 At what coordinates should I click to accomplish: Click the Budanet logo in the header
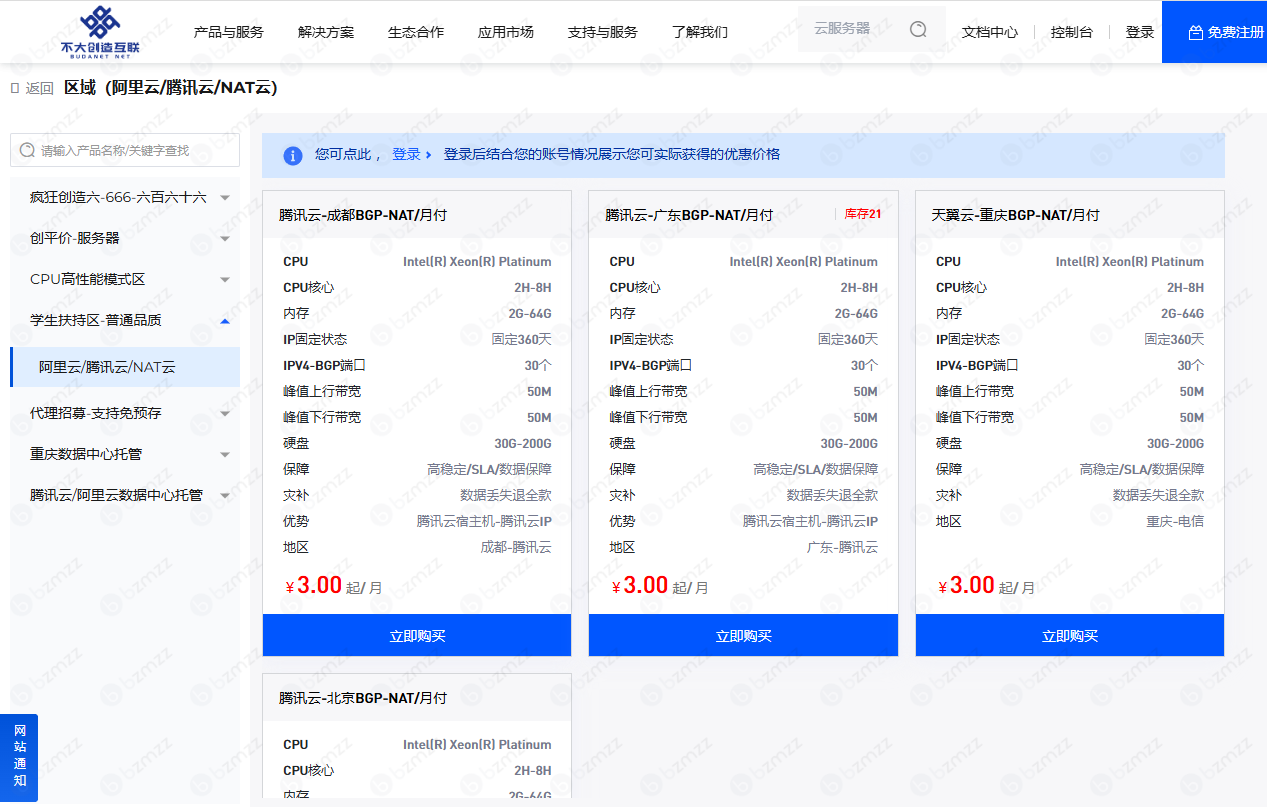(x=98, y=32)
